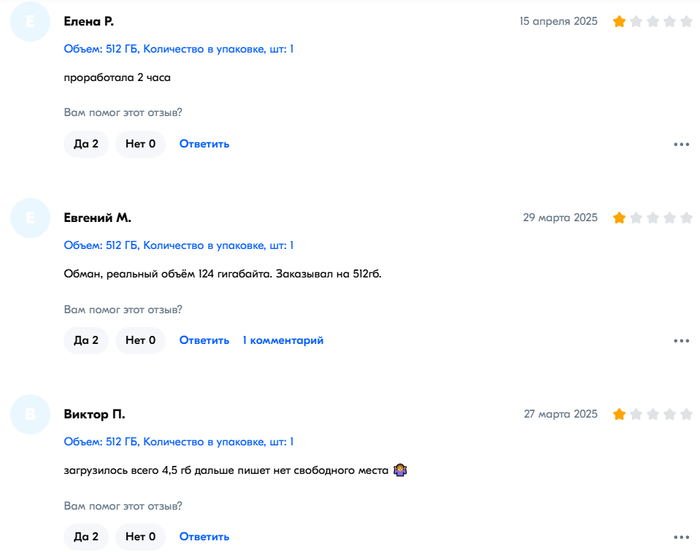Reply to Евгений М.'s review via "Ответить"

point(204,340)
